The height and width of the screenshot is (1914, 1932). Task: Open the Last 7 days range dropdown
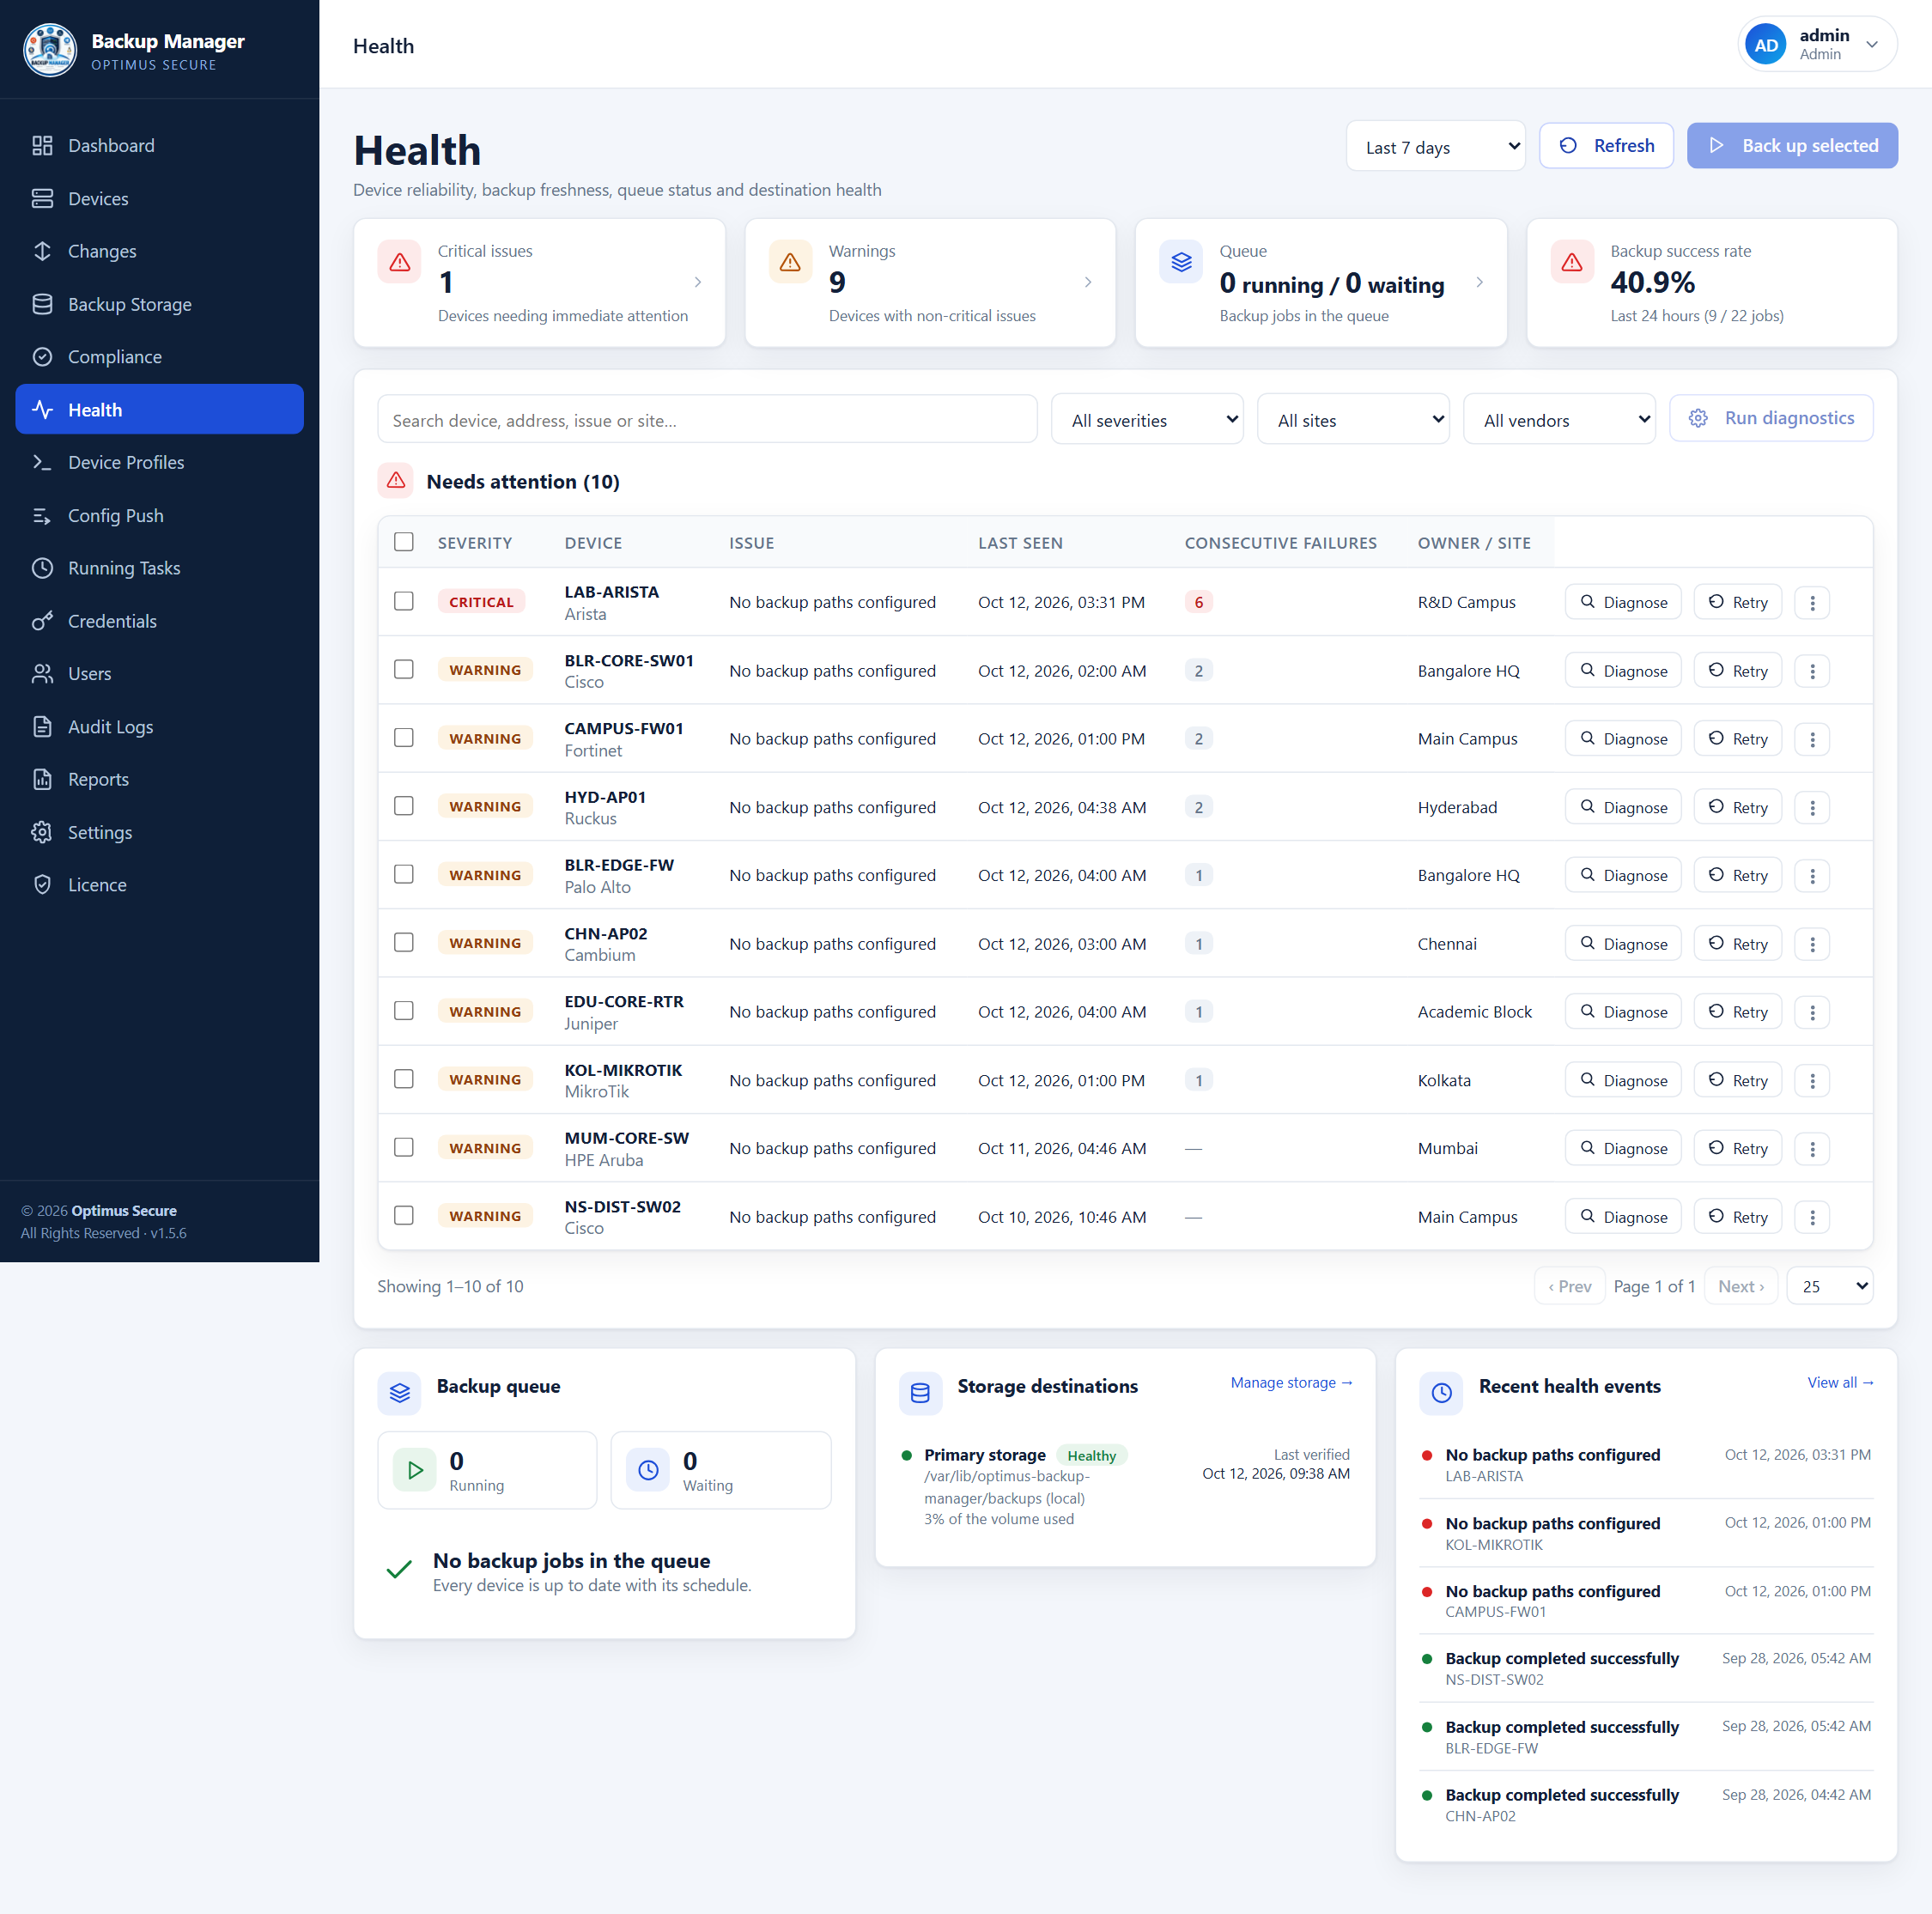pos(1435,147)
